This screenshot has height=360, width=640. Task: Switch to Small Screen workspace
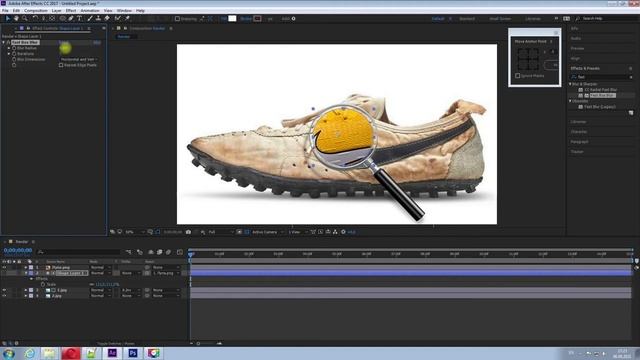pyautogui.click(x=500, y=18)
